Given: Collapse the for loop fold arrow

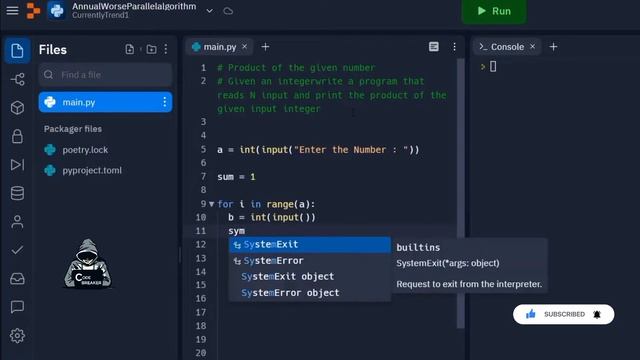Looking at the screenshot, I should (x=211, y=204).
